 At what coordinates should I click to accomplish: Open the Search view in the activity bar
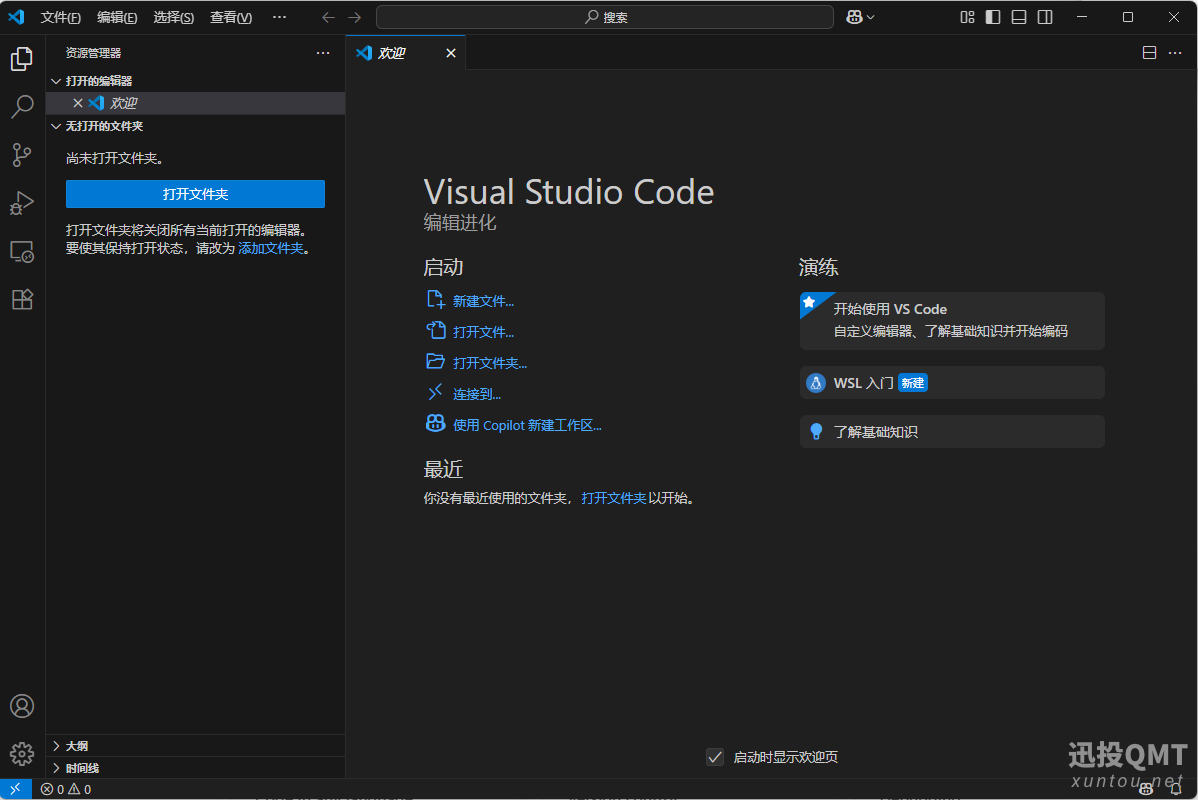click(x=22, y=107)
